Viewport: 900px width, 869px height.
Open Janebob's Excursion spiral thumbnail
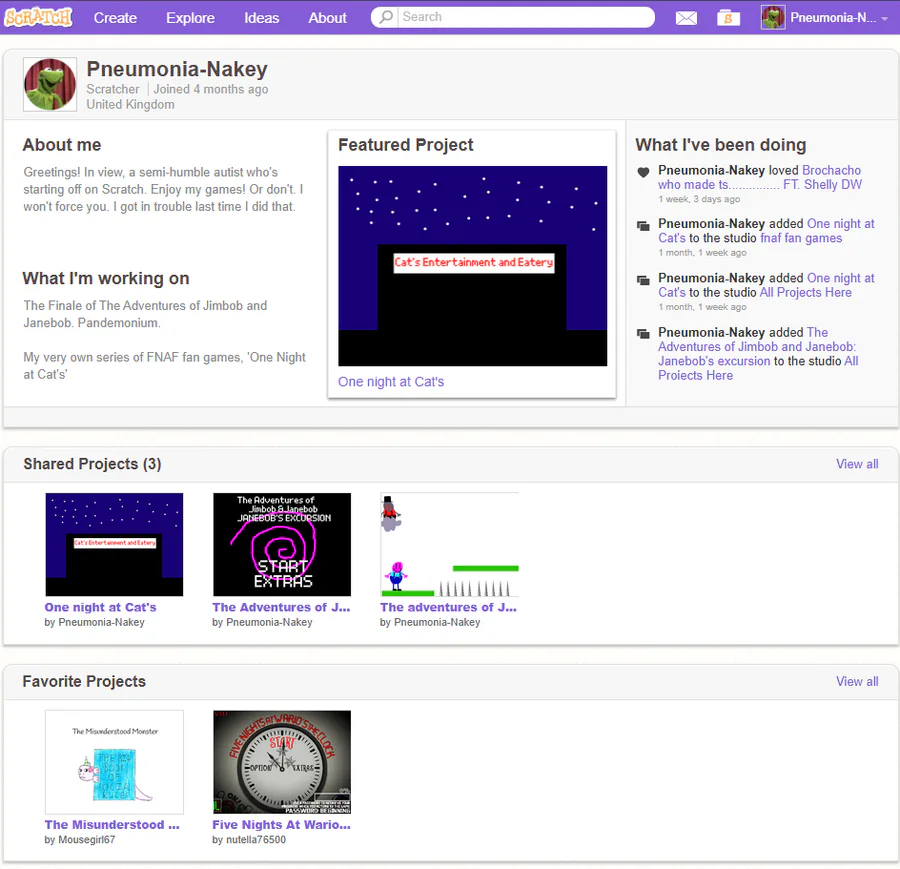282,544
